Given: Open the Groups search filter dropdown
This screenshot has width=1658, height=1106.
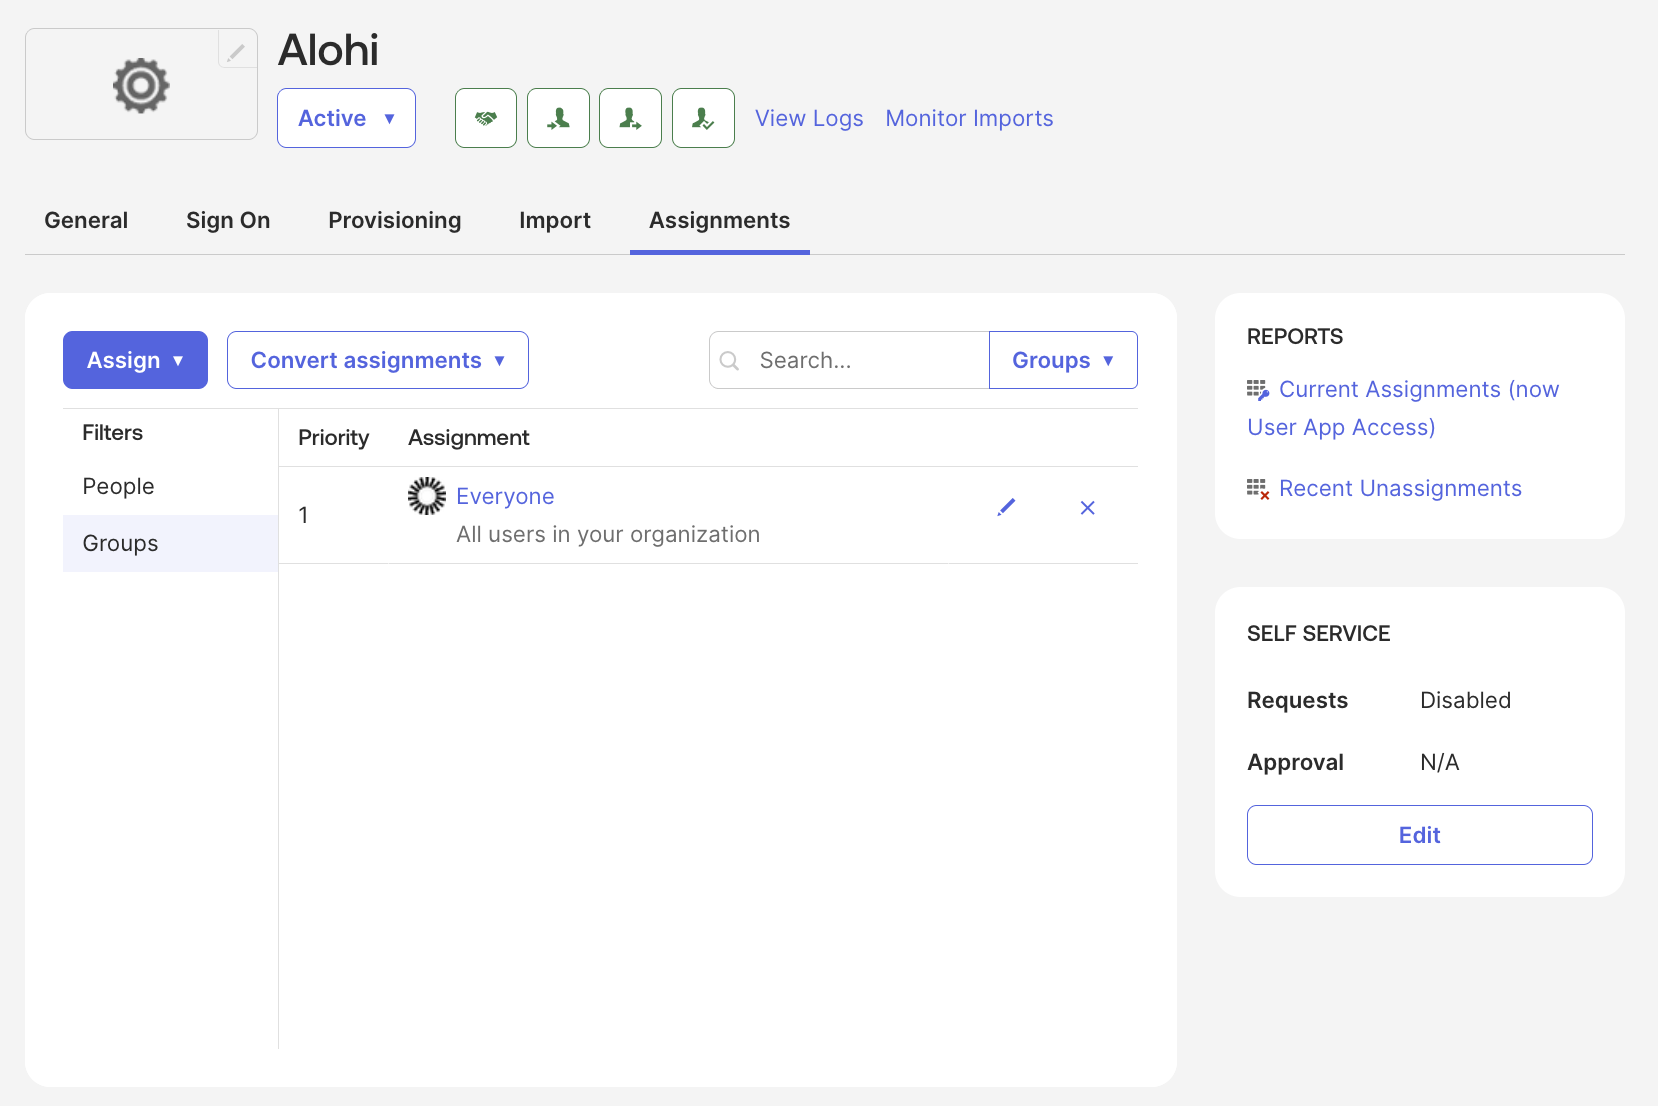Looking at the screenshot, I should [x=1063, y=360].
